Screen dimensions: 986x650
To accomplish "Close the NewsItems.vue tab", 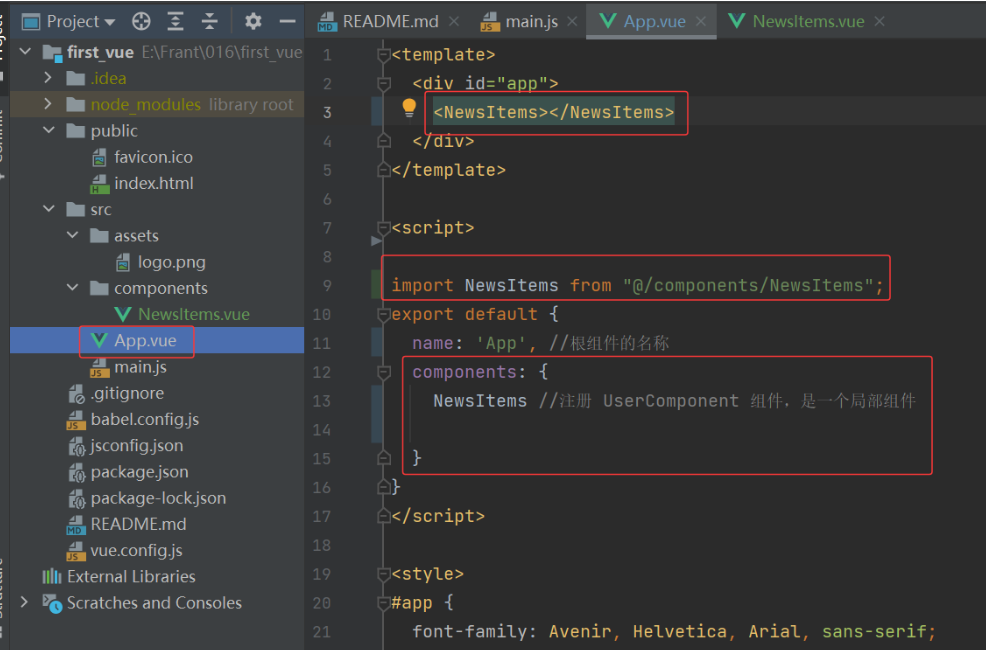I will (879, 21).
